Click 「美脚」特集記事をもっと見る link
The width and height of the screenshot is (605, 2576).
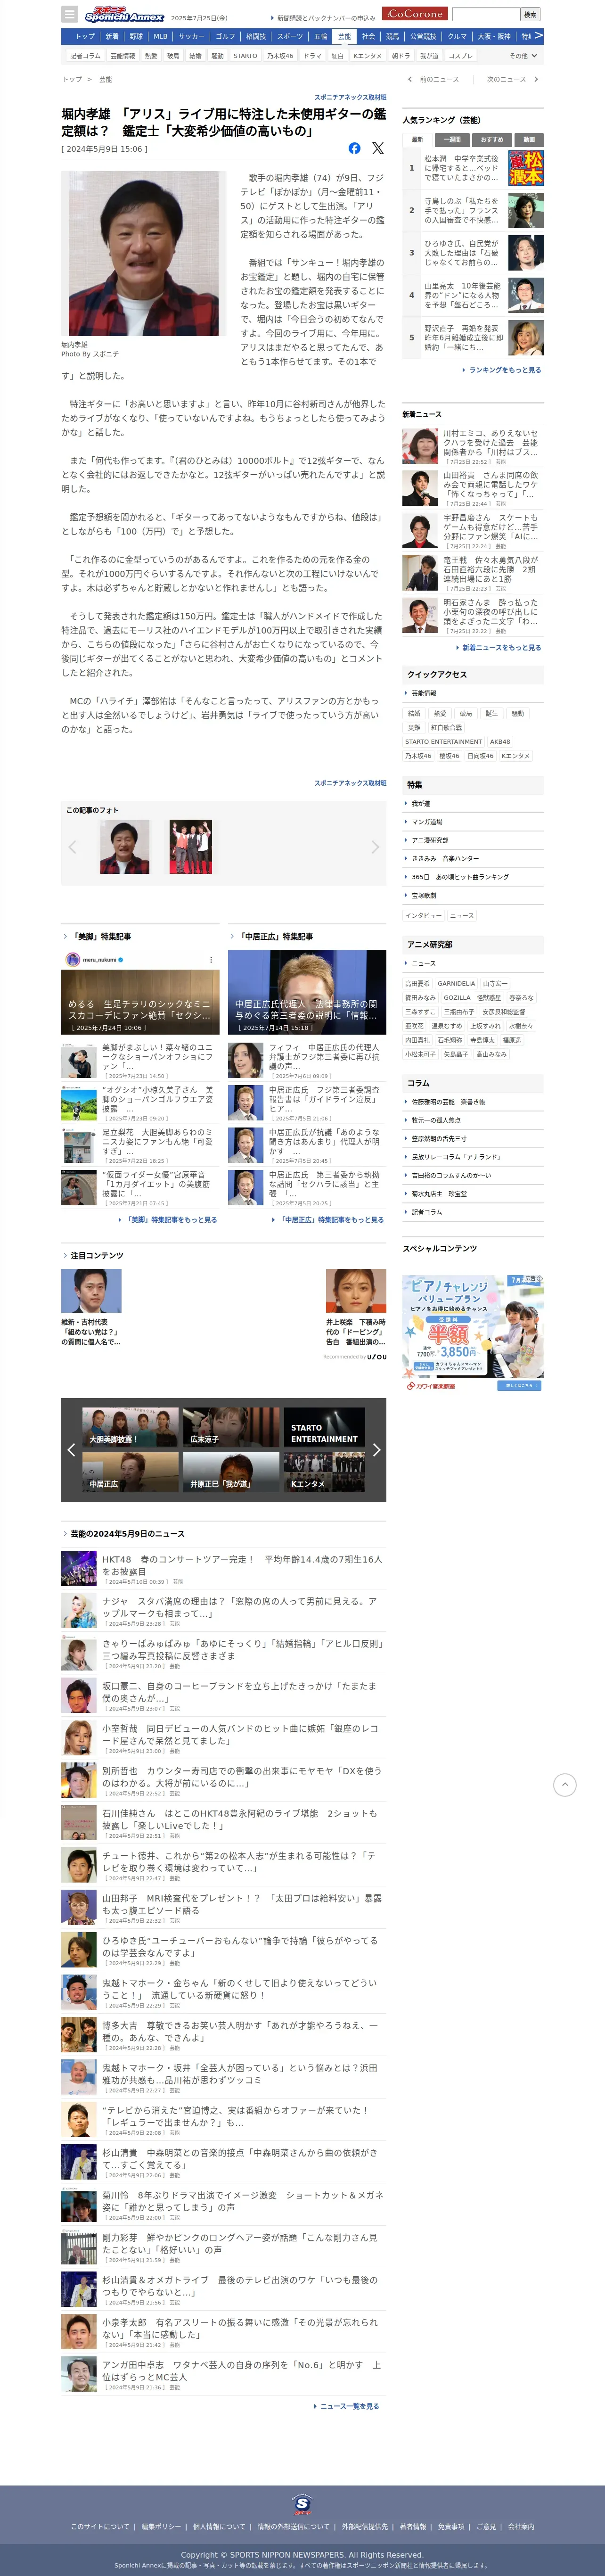pos(169,1219)
